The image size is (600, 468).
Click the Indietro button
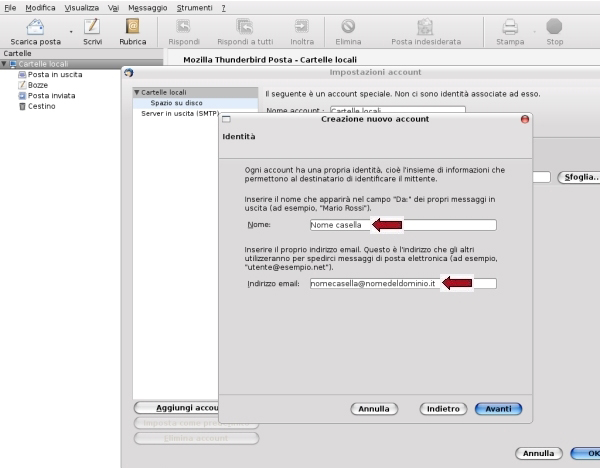(443, 409)
